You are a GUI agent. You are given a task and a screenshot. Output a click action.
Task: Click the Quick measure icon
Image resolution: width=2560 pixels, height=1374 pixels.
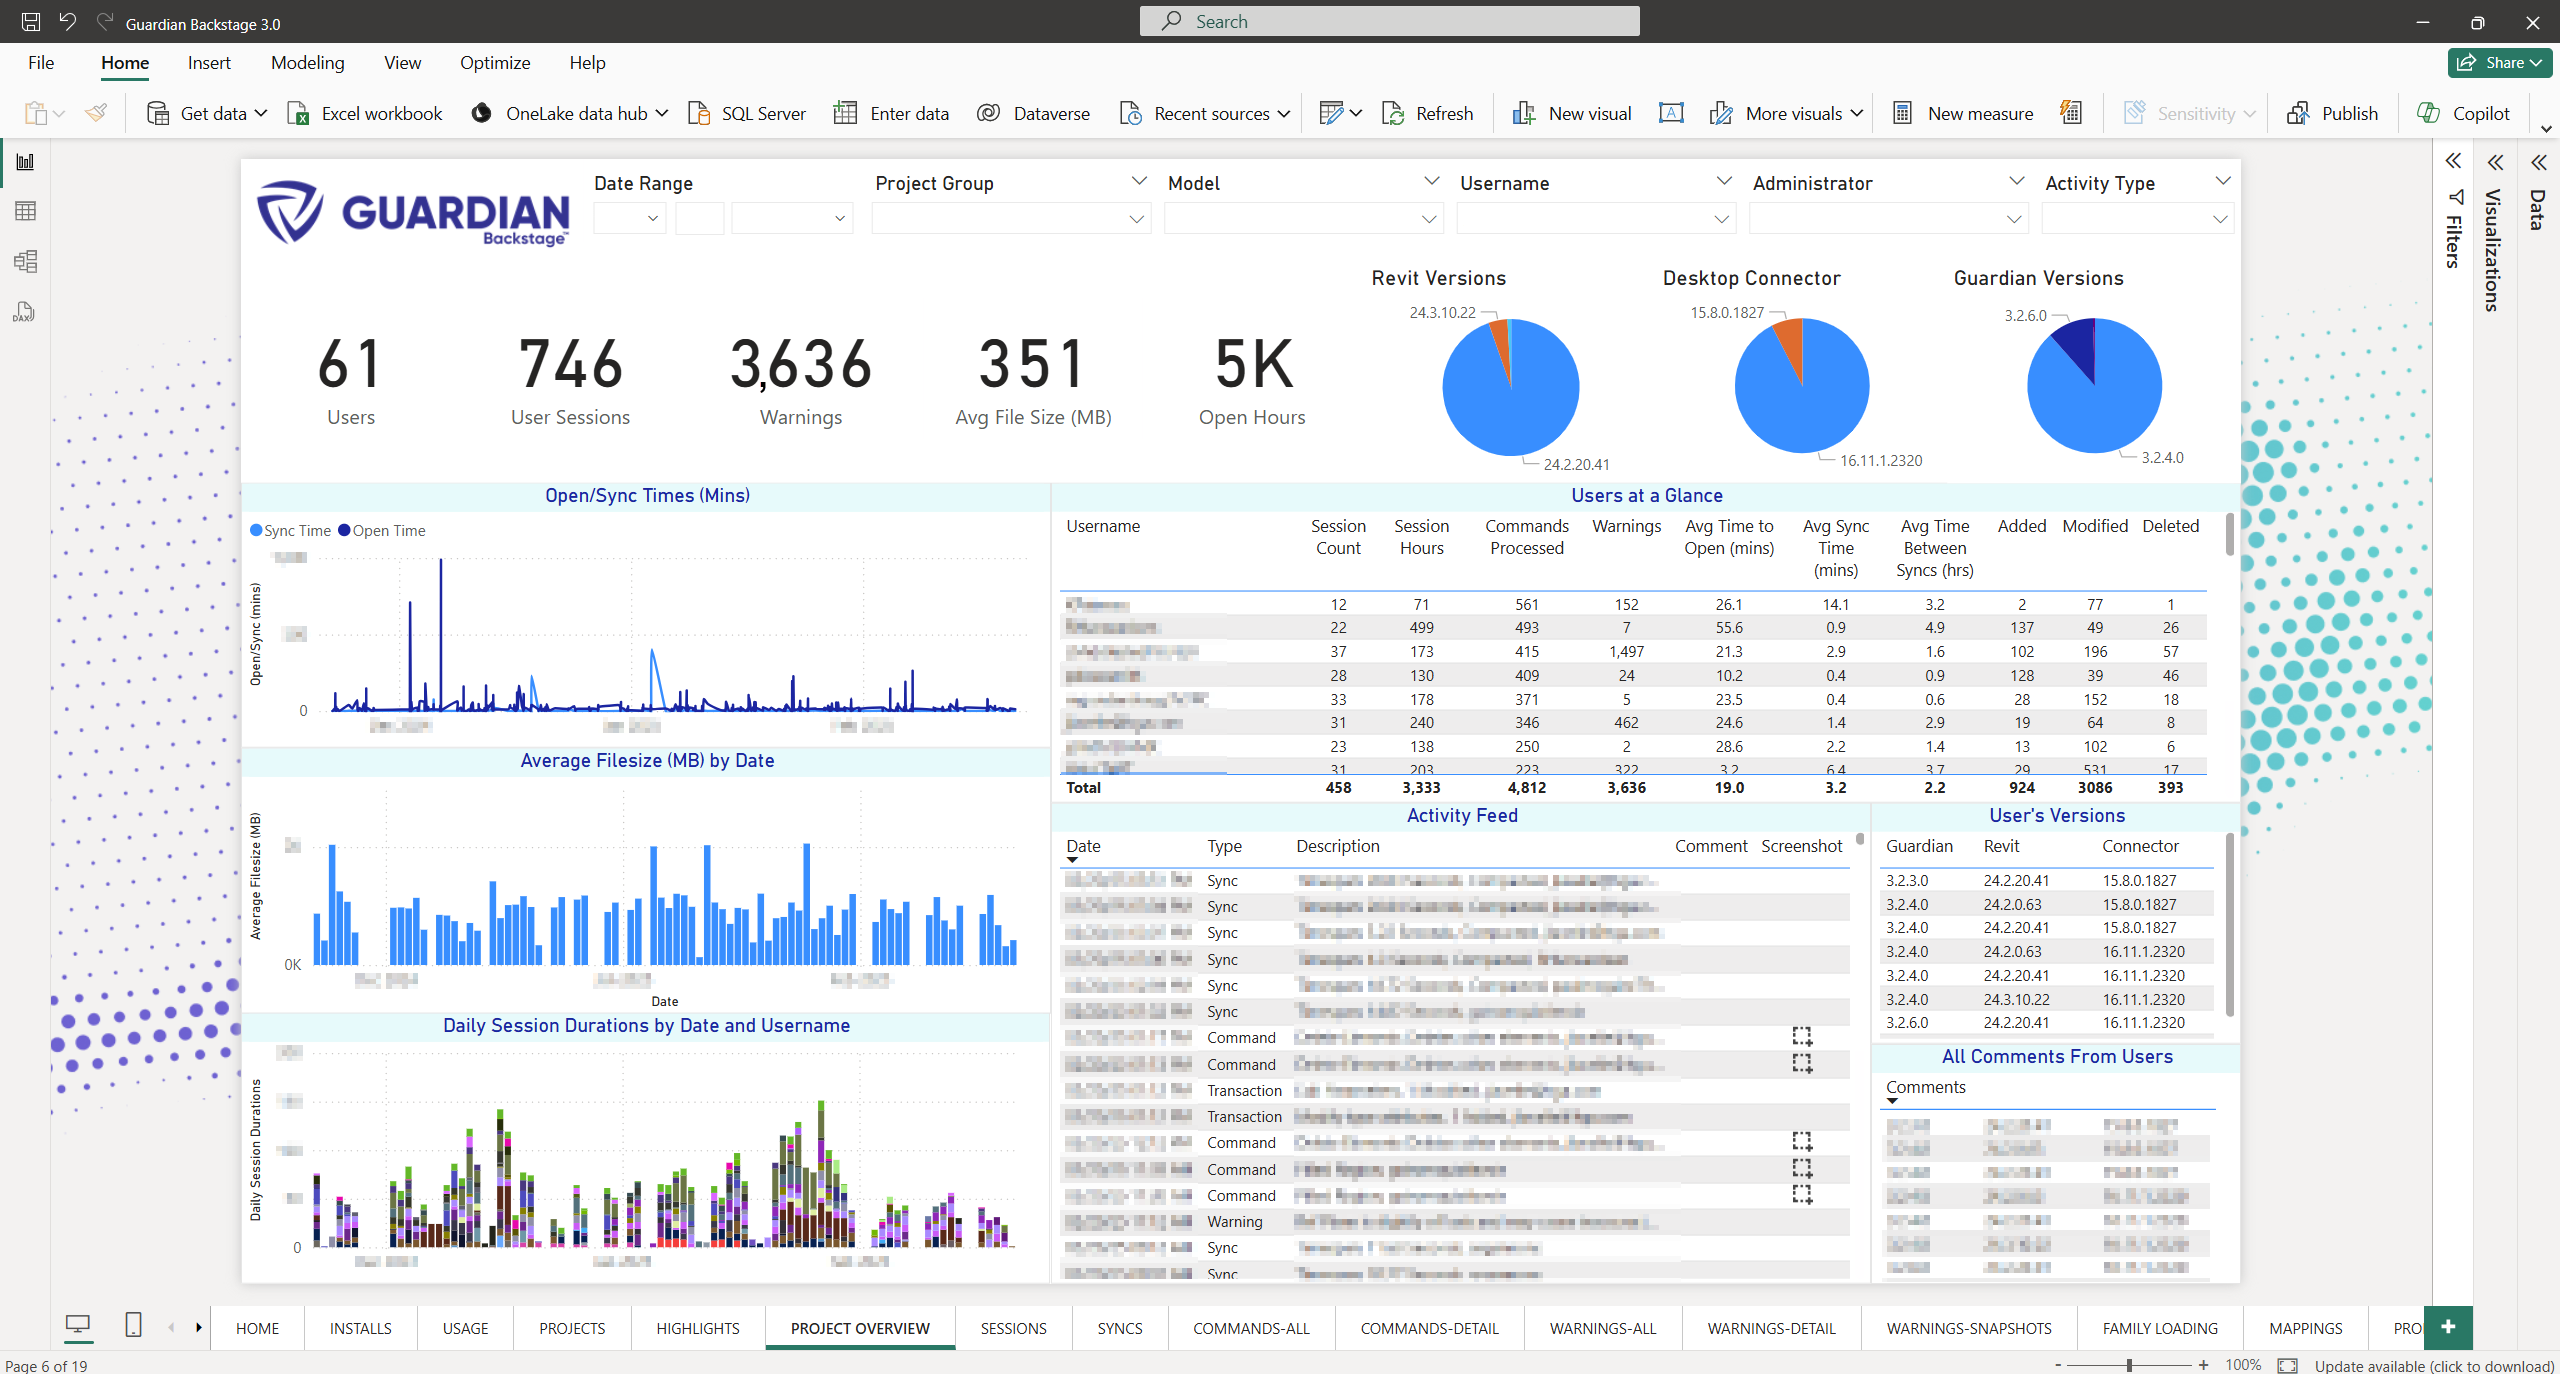point(2071,113)
